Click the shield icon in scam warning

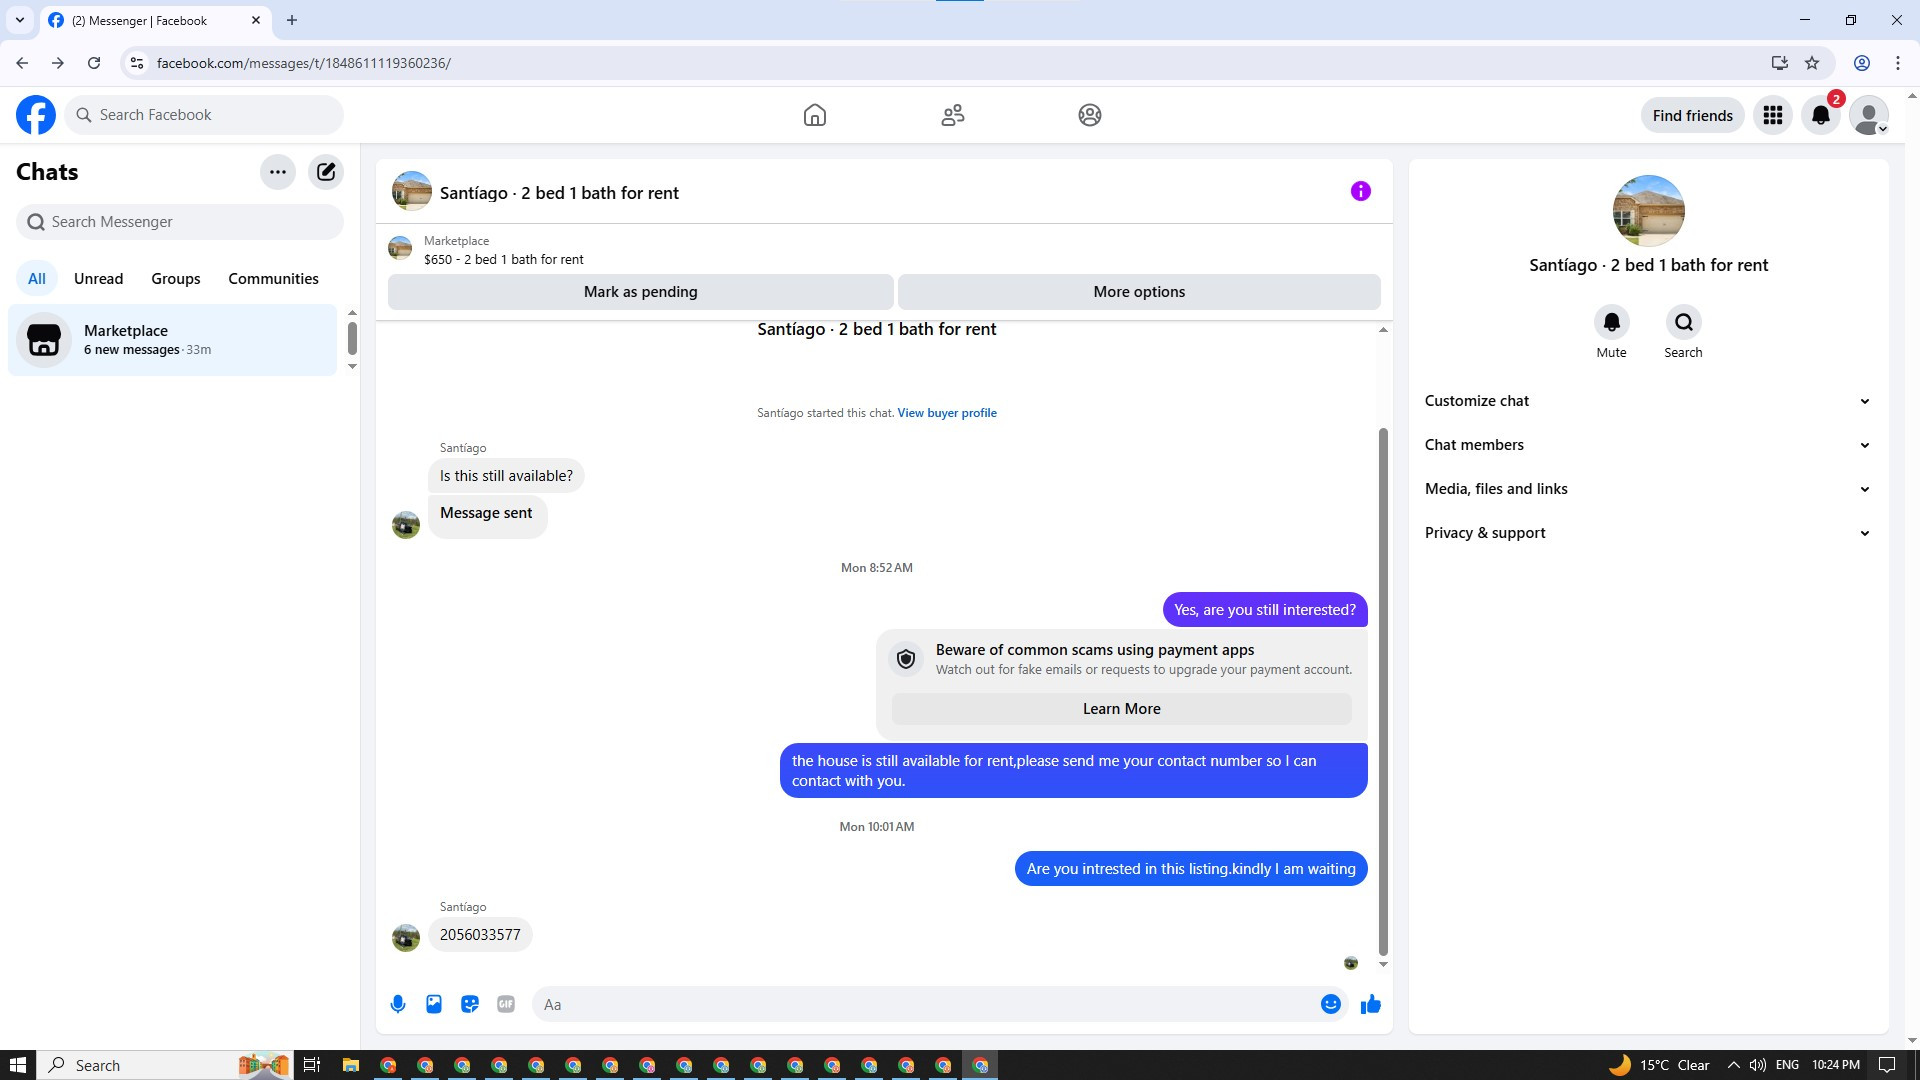coord(906,659)
